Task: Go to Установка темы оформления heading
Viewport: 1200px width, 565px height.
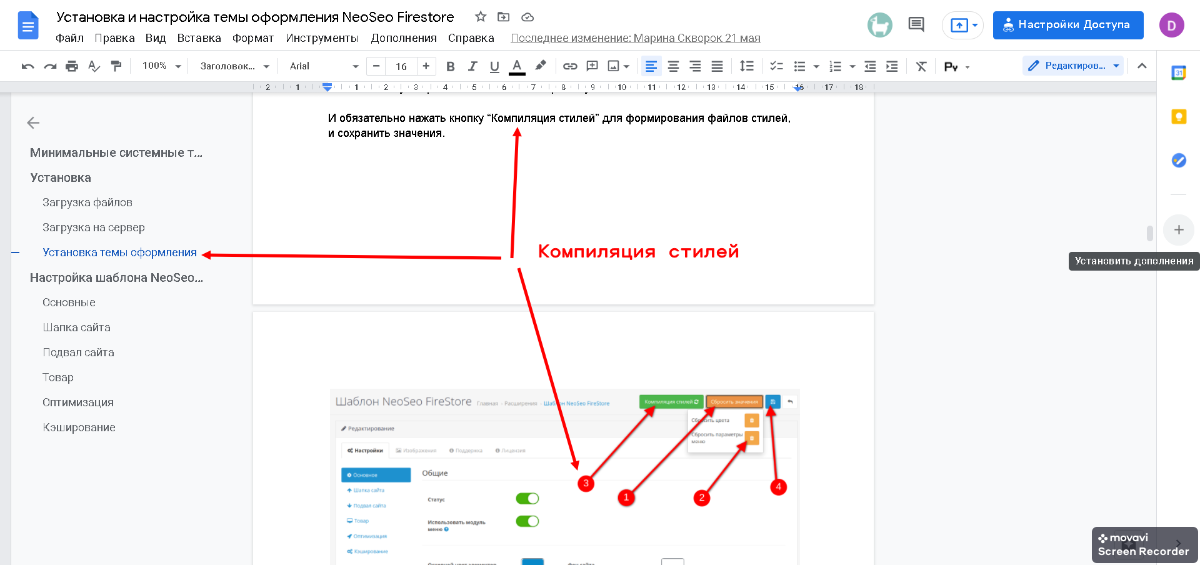Action: point(120,252)
